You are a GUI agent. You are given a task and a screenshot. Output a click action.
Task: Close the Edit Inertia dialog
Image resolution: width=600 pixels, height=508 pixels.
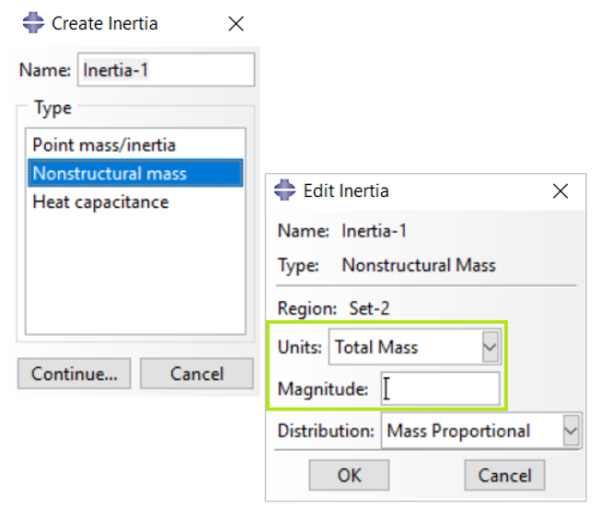[x=560, y=191]
